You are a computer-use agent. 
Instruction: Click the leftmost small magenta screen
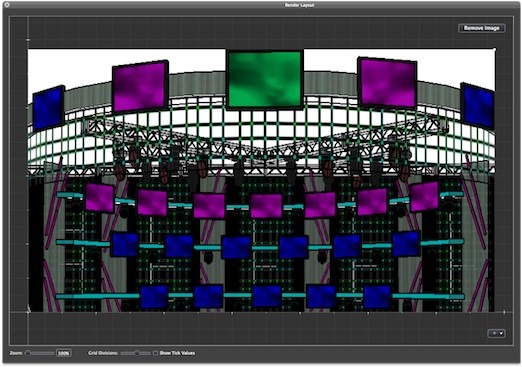(x=99, y=198)
